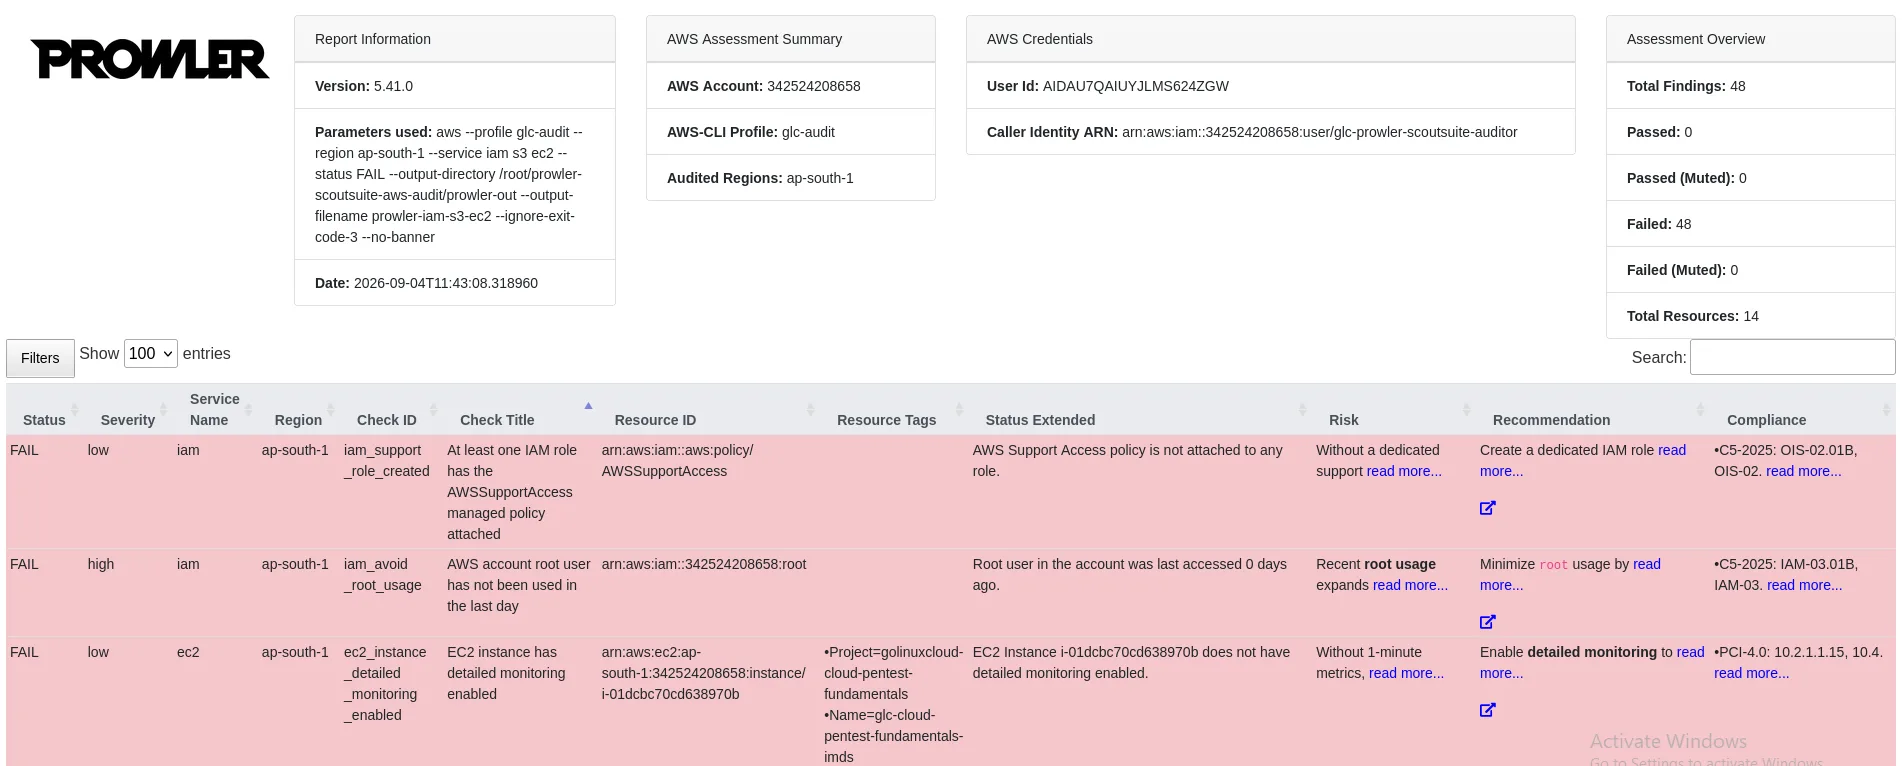Select the Report Information panel header
The height and width of the screenshot is (766, 1902).
pos(455,39)
